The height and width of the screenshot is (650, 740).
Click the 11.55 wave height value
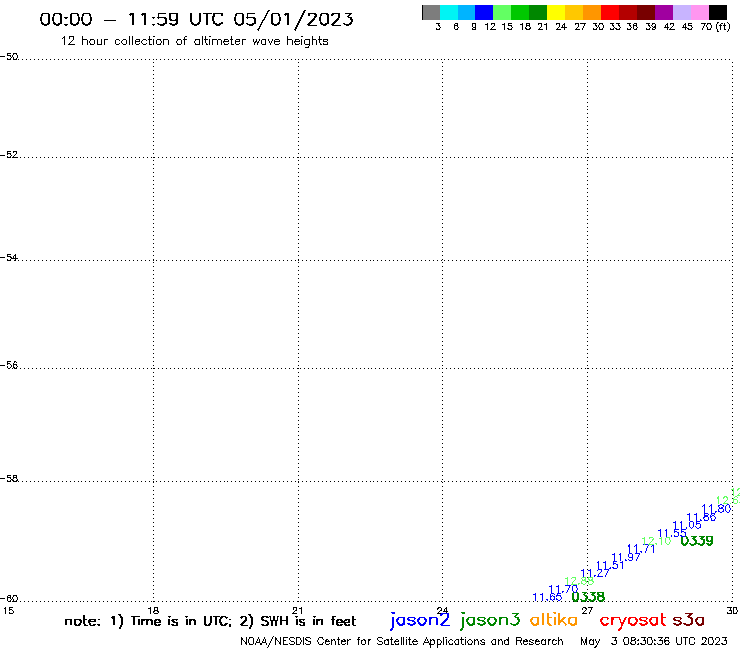[x=672, y=533]
